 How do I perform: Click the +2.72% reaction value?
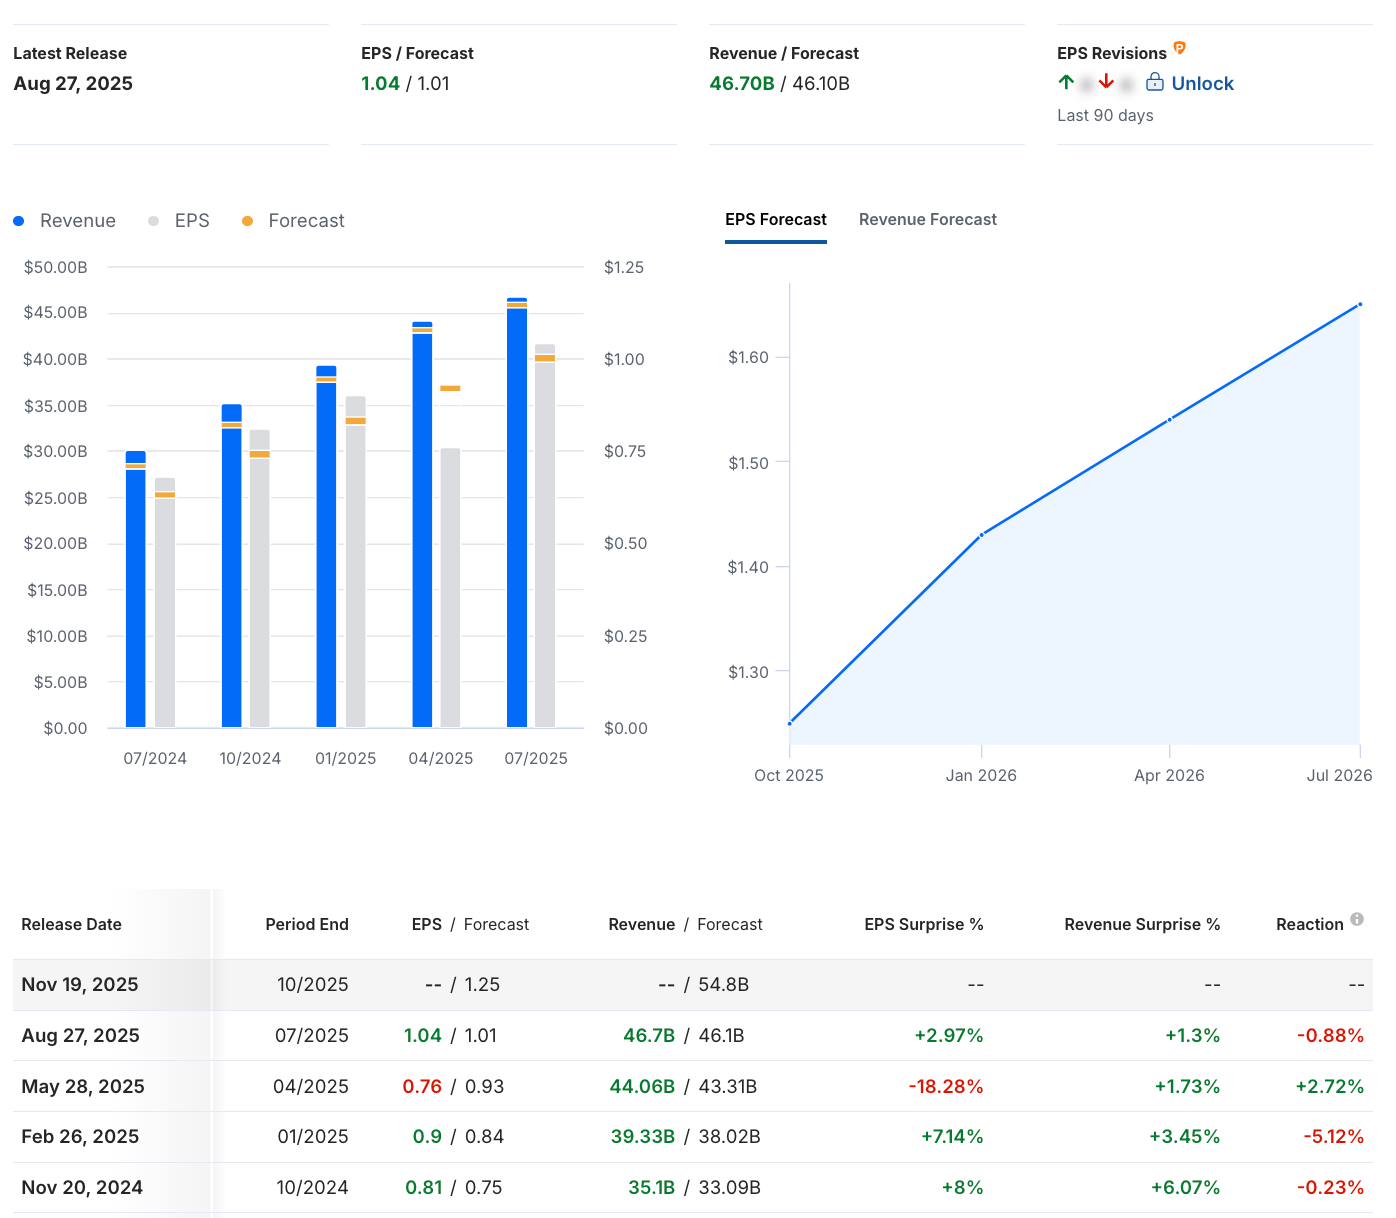pyautogui.click(x=1330, y=1087)
